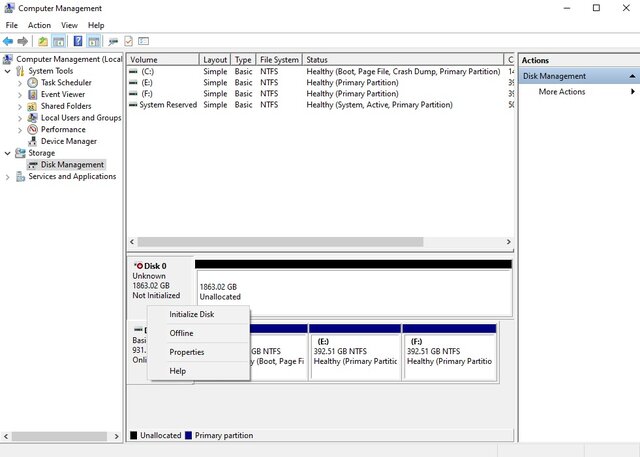Viewport: 640px width, 457px height.
Task: Select Offline in the context menu
Action: point(181,333)
